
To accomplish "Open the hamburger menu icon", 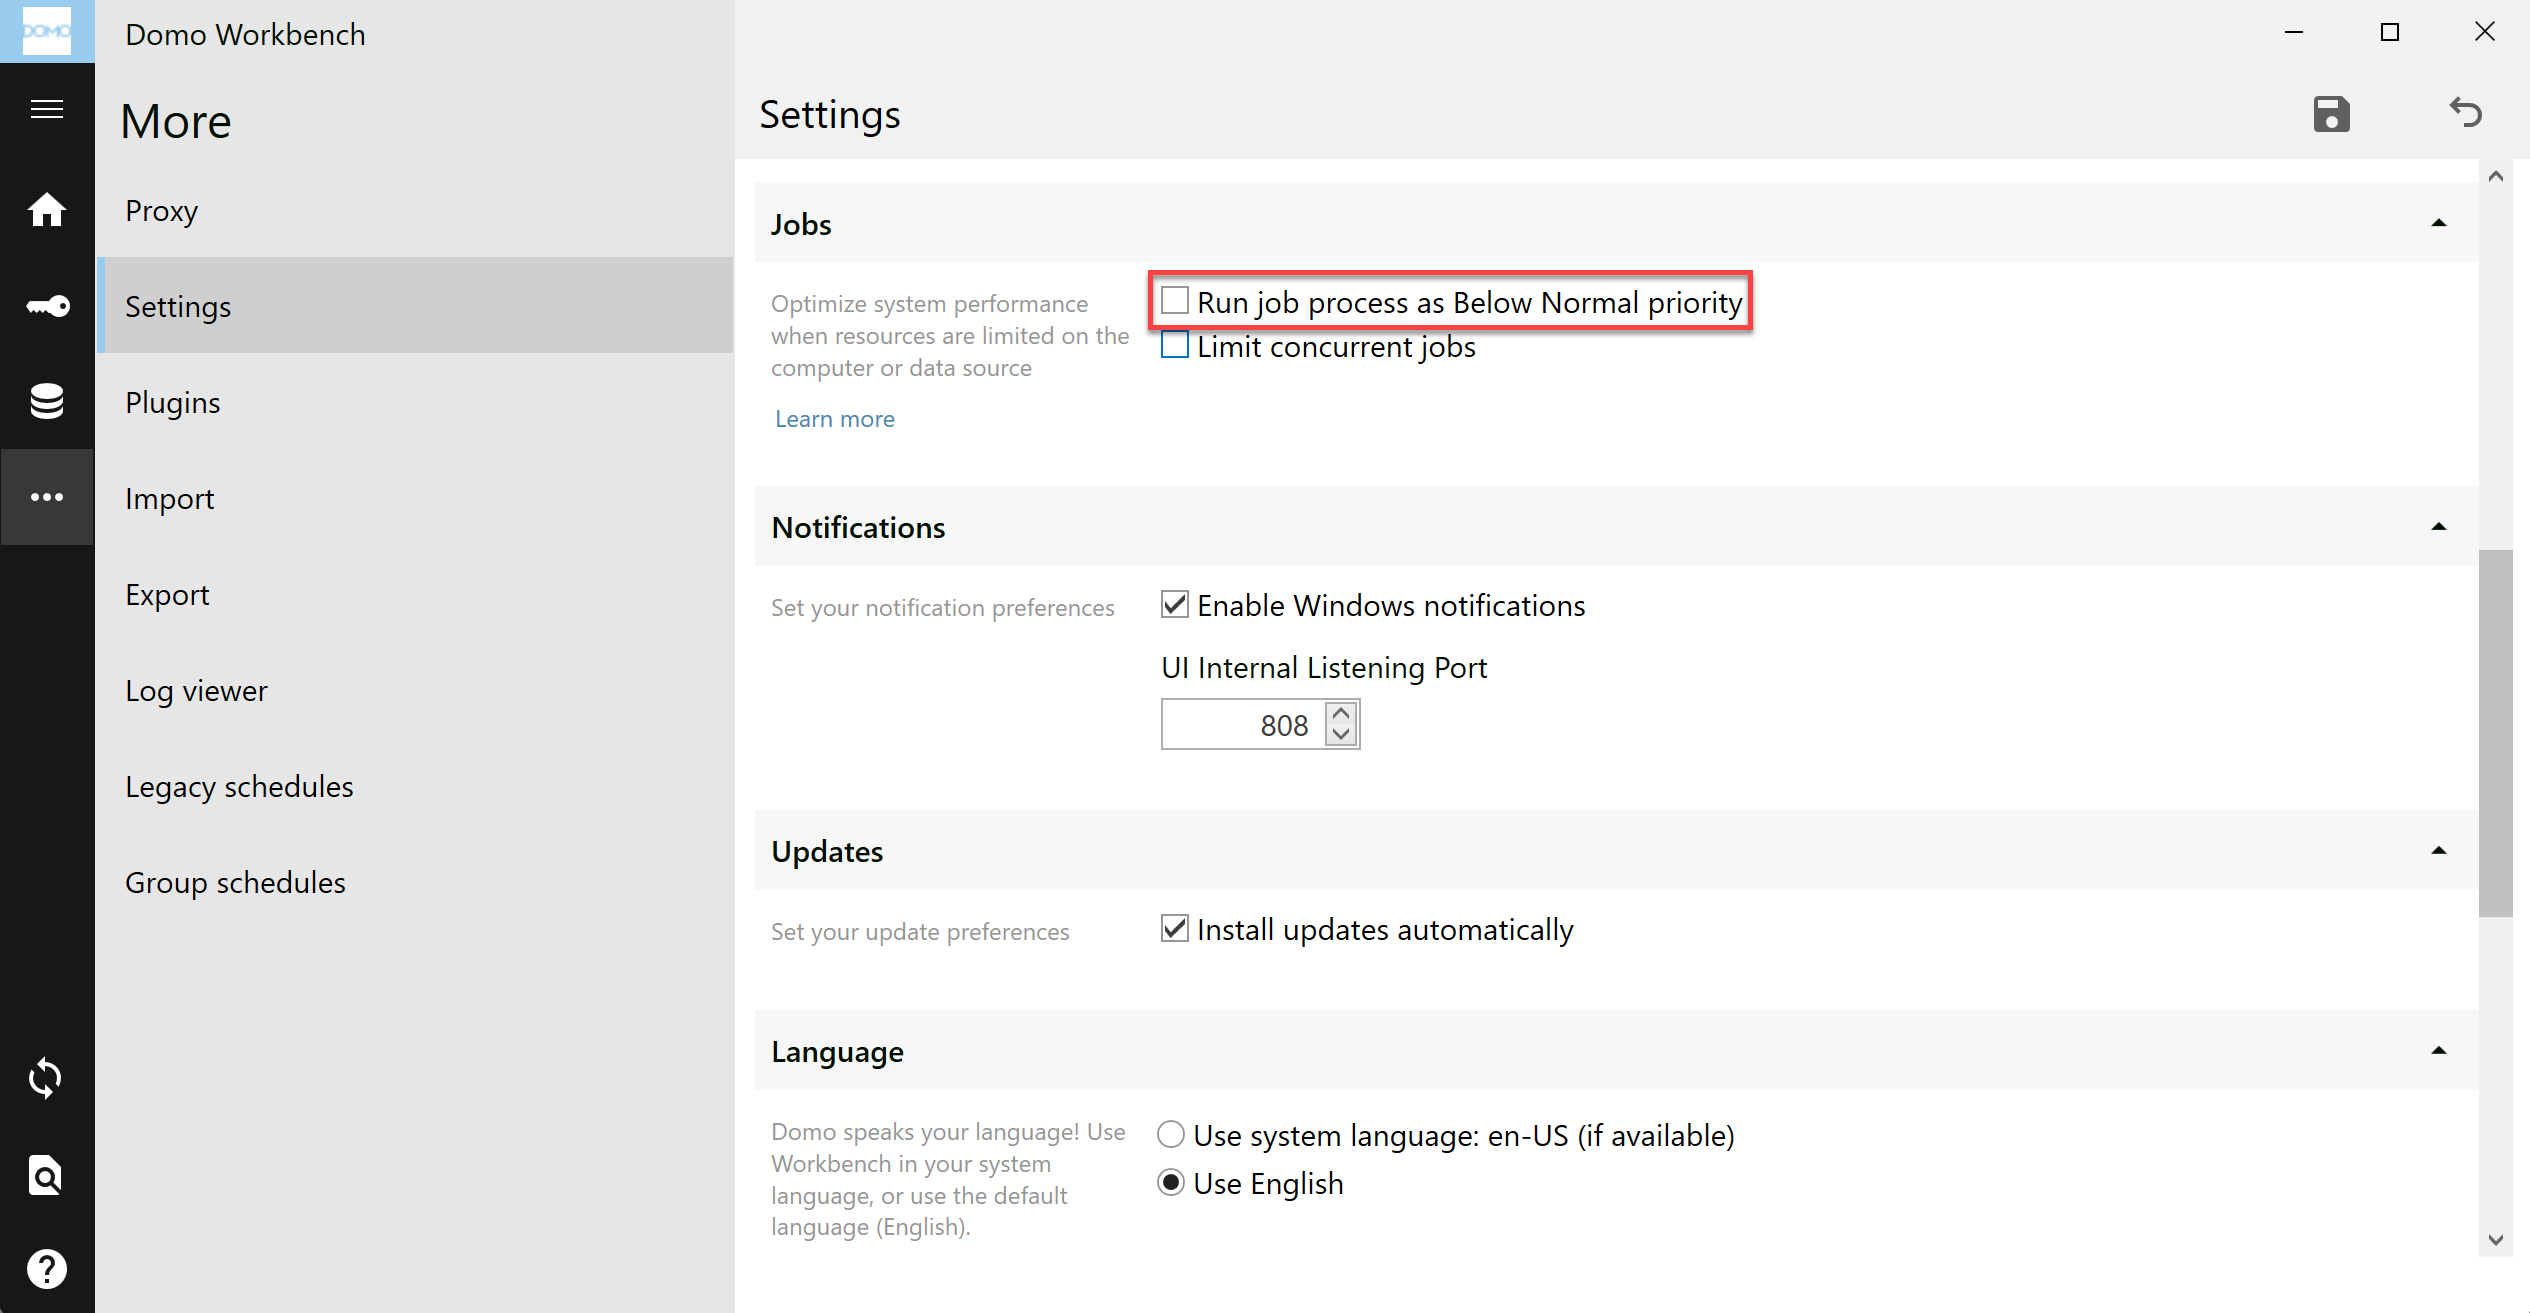I will point(47,108).
